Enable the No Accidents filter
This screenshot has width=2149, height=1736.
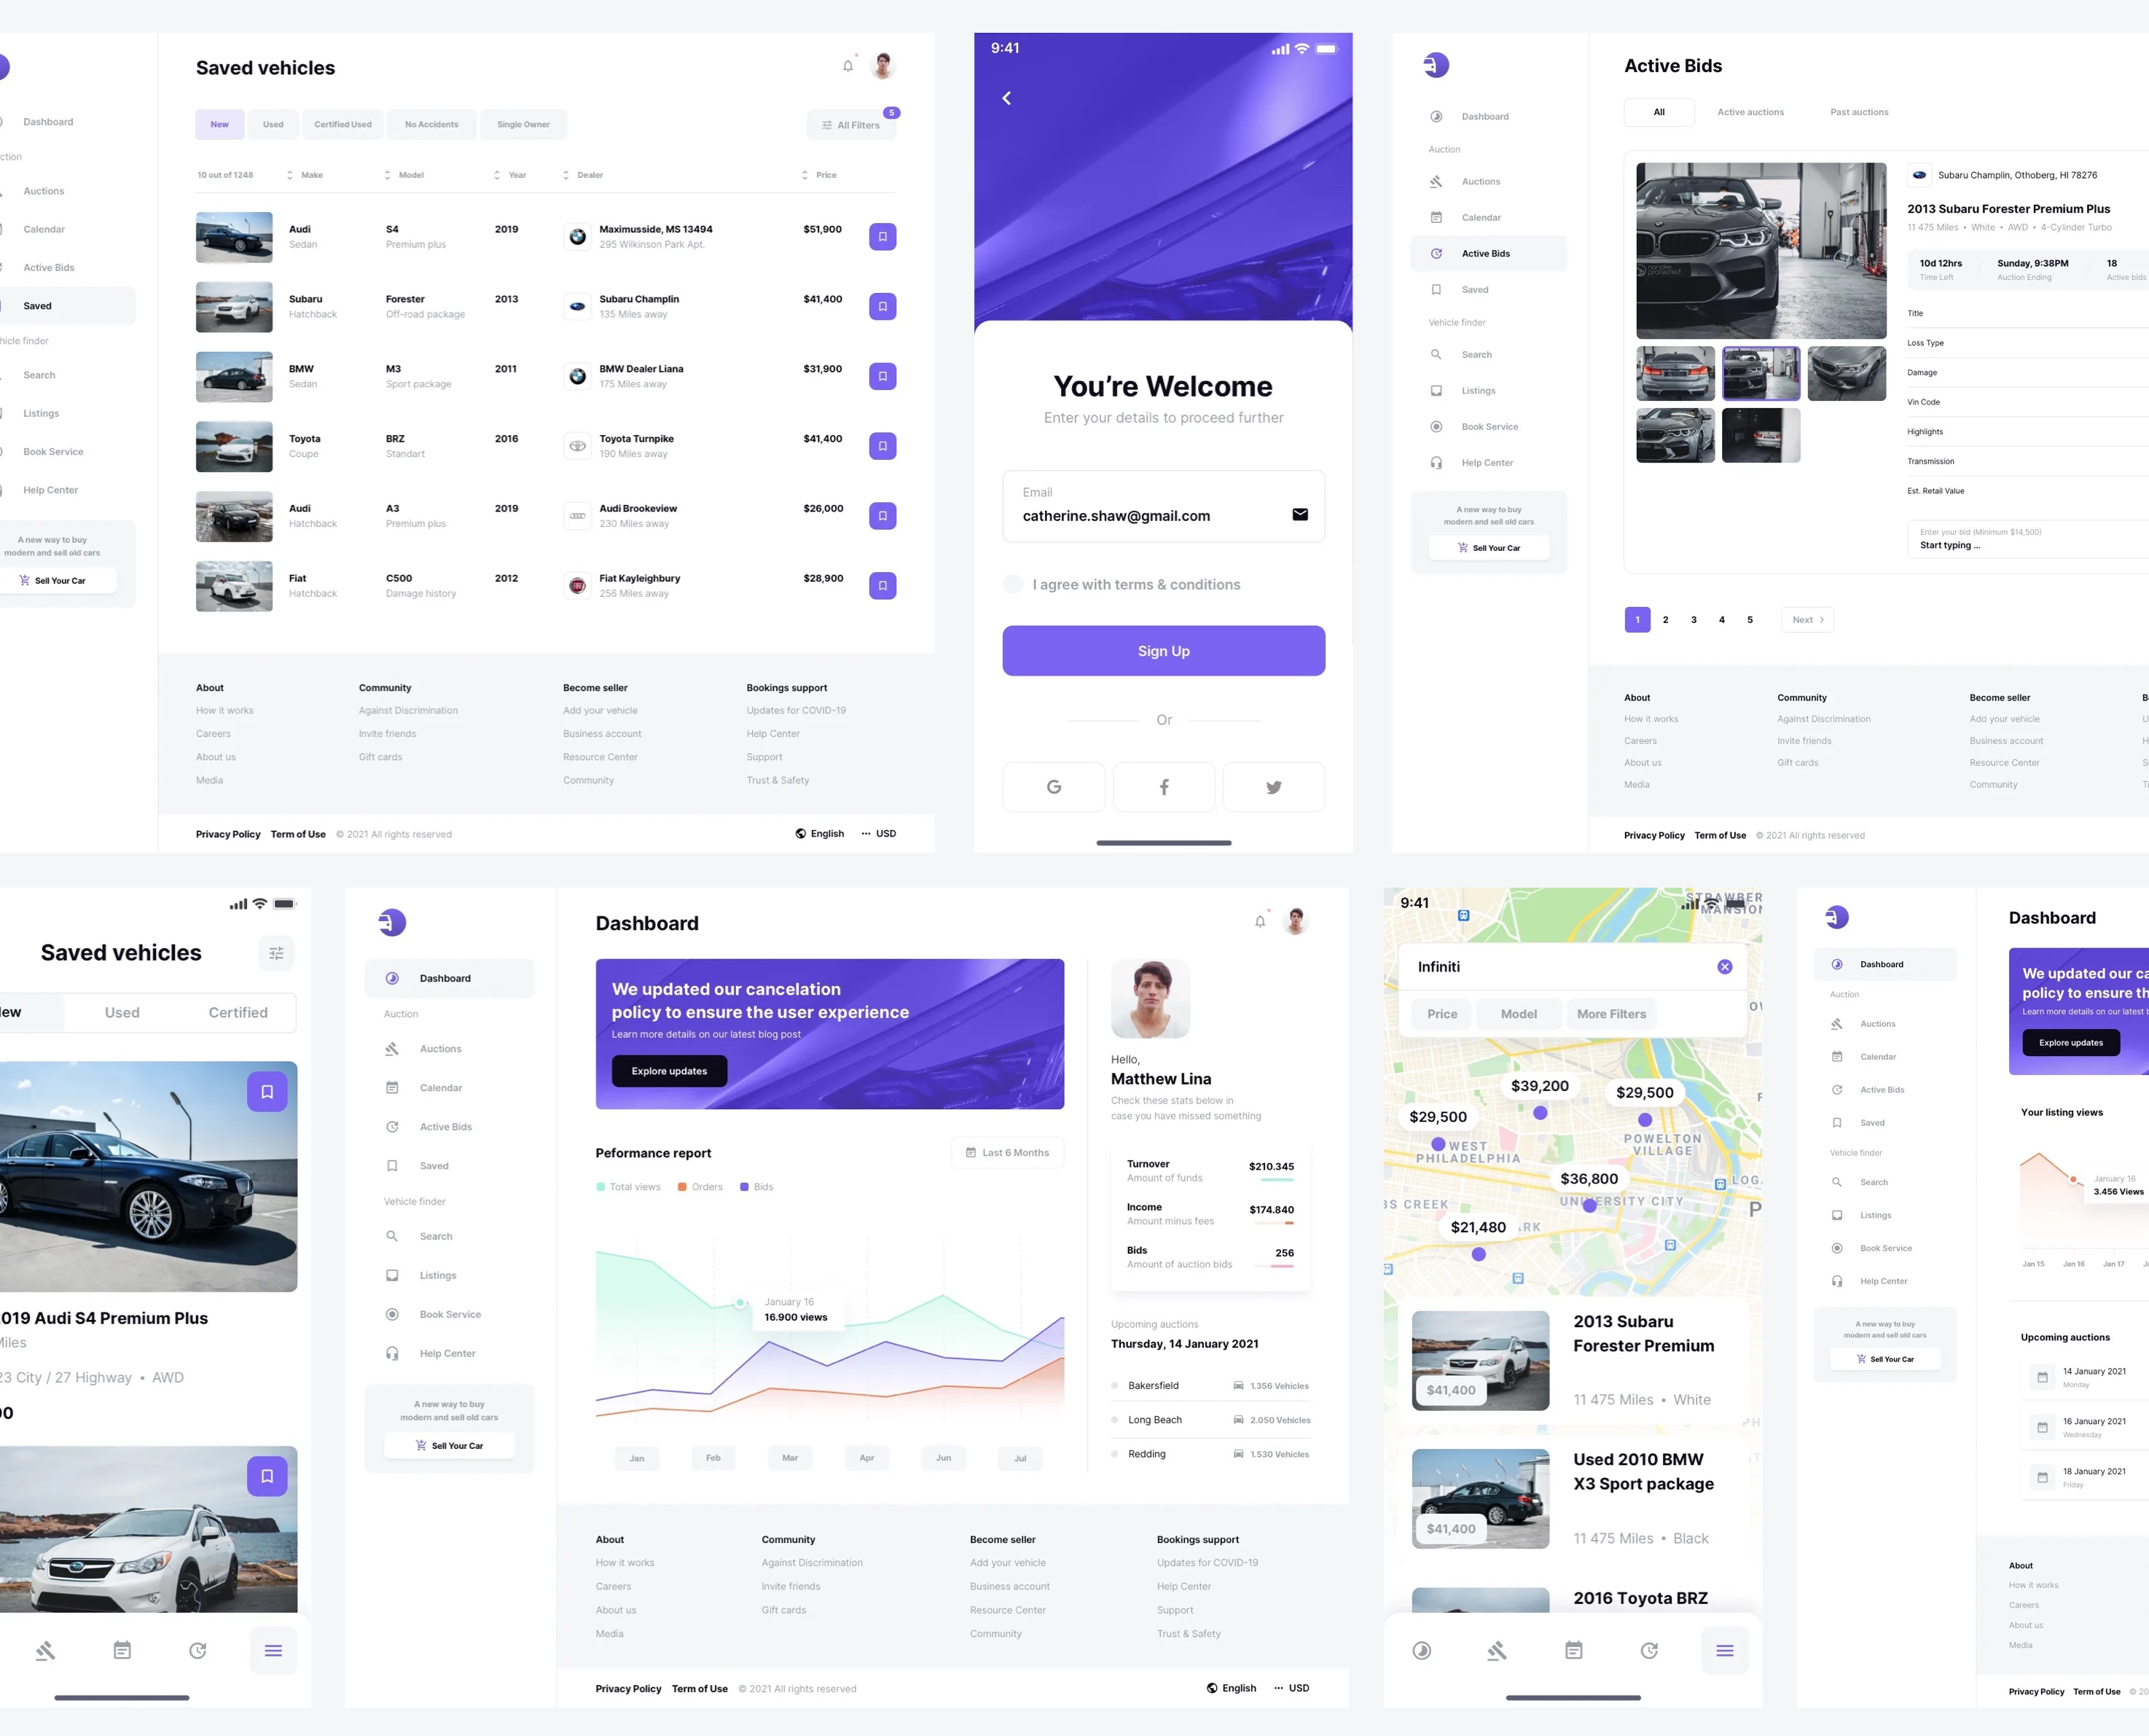[x=431, y=124]
